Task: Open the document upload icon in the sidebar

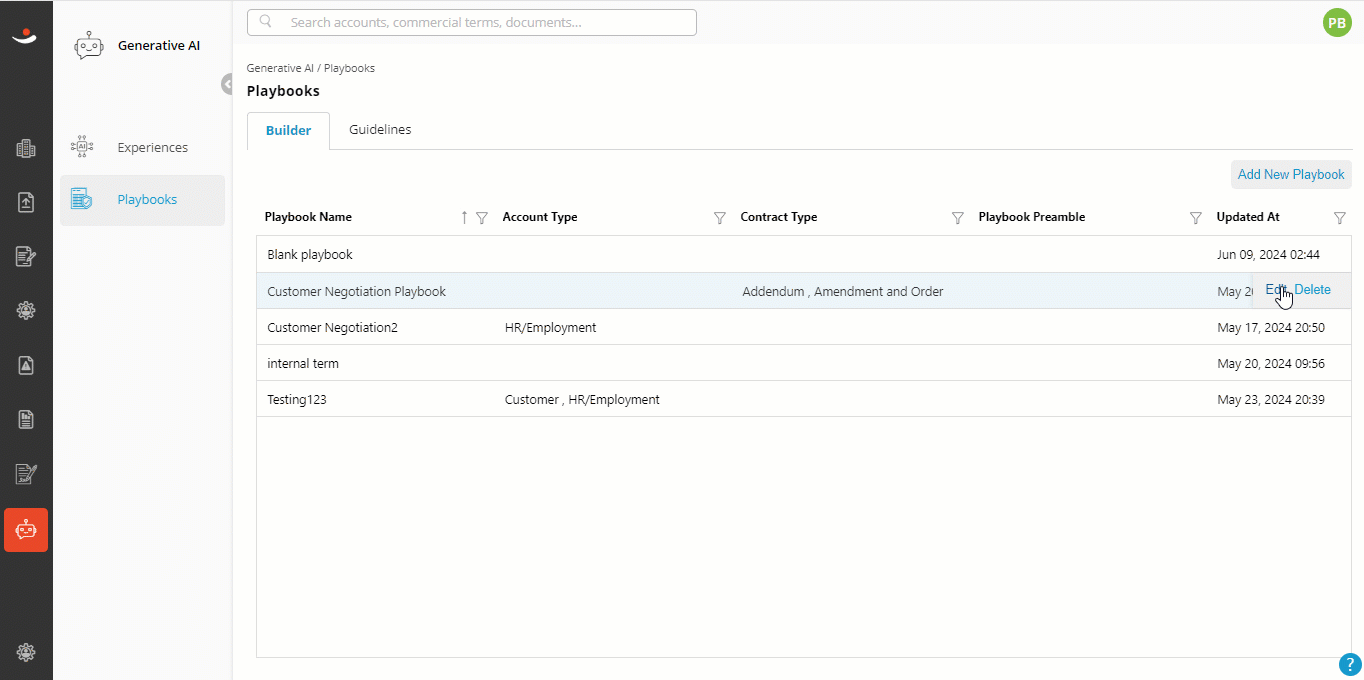Action: (x=26, y=202)
